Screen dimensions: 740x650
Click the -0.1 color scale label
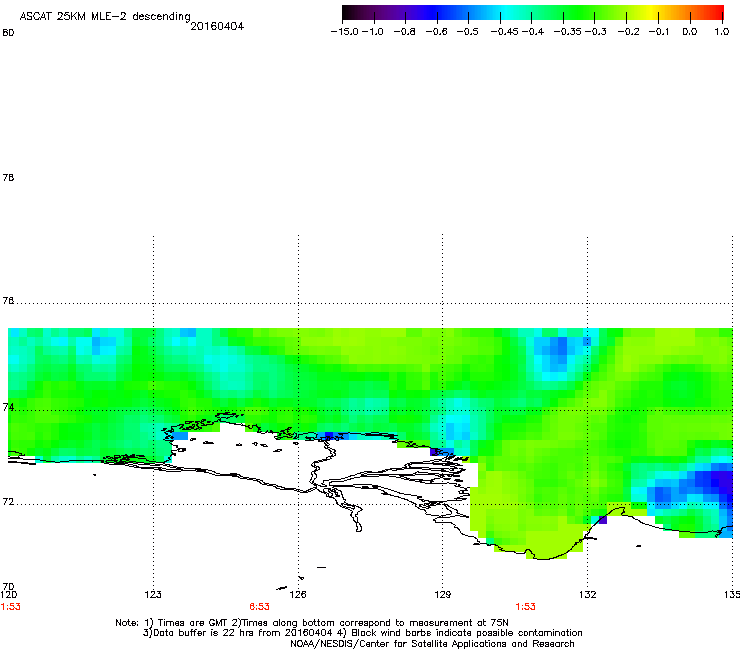659,32
